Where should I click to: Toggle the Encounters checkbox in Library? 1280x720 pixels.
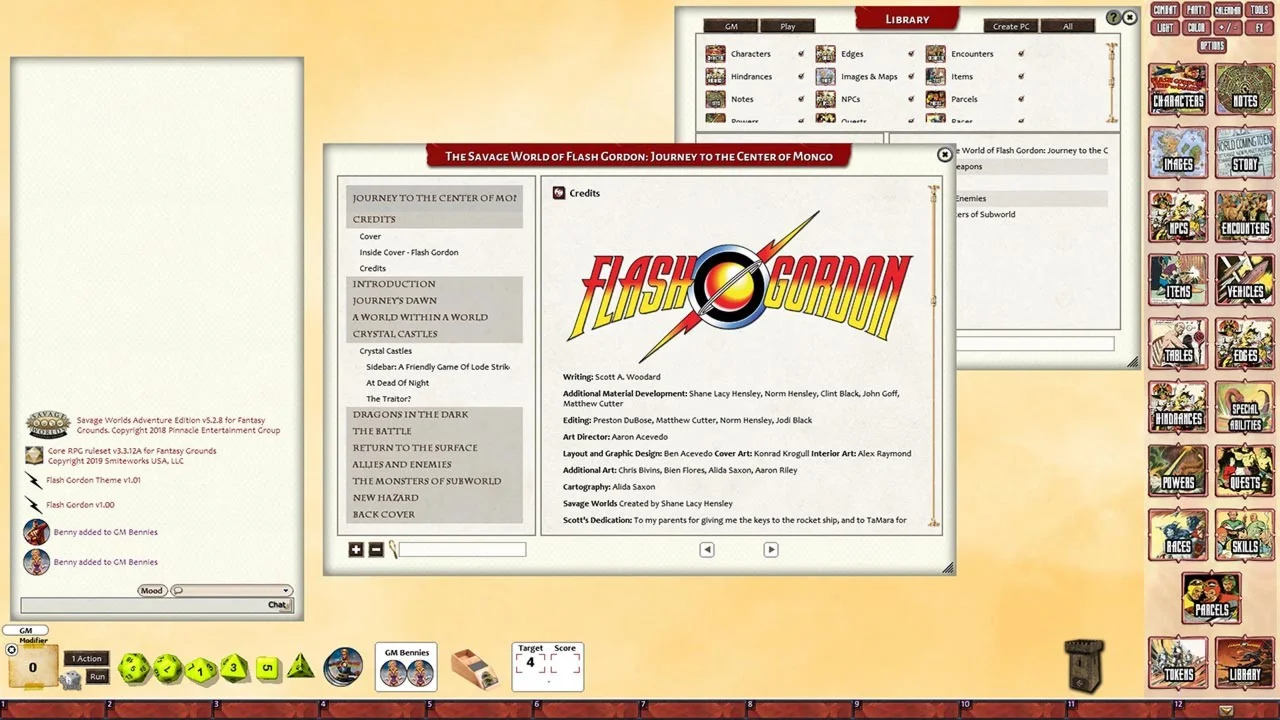(1021, 54)
